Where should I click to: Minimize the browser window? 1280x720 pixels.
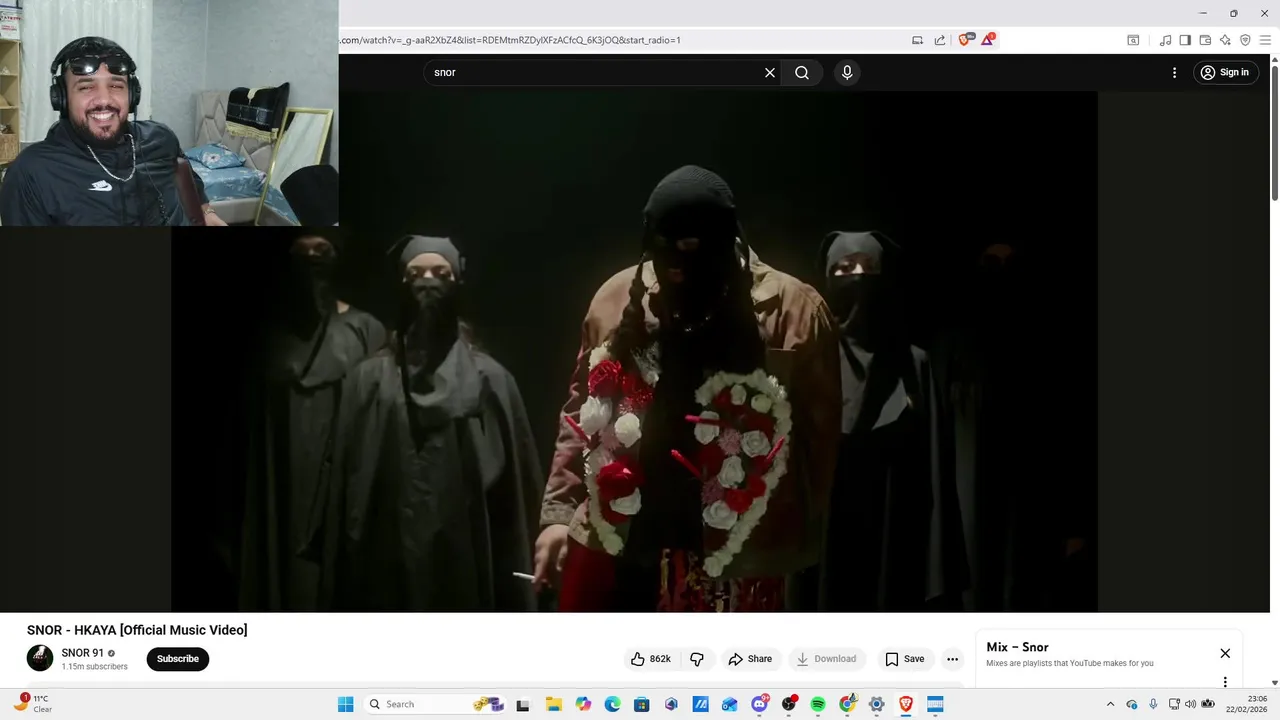click(x=1204, y=13)
